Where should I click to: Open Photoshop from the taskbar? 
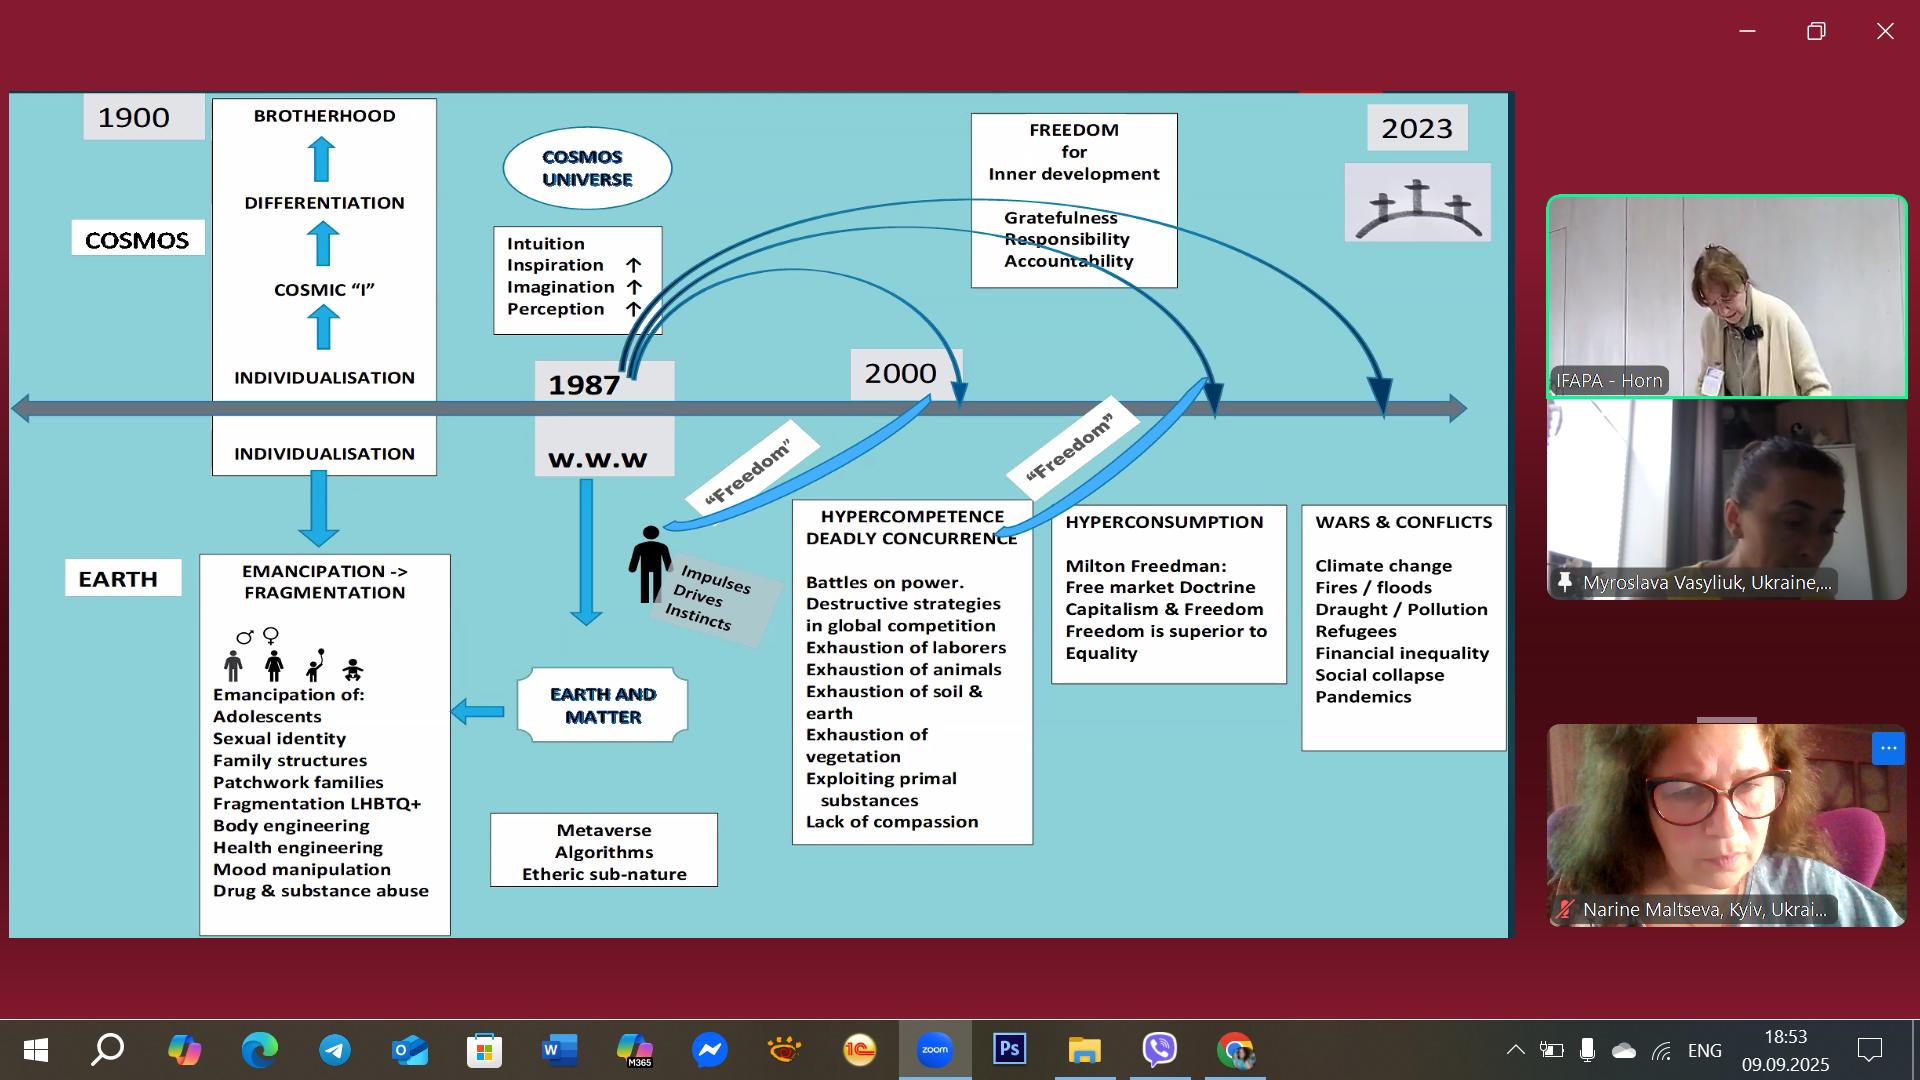click(1010, 1050)
